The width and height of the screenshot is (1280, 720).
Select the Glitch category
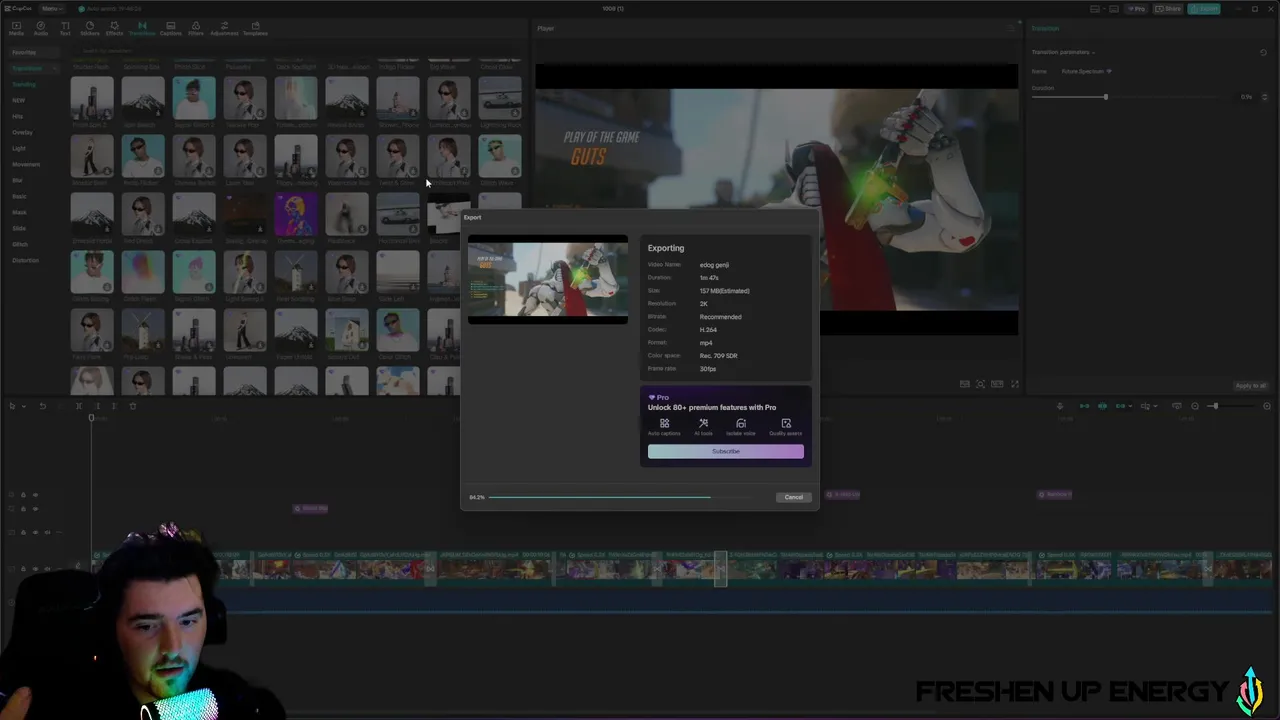[x=20, y=244]
